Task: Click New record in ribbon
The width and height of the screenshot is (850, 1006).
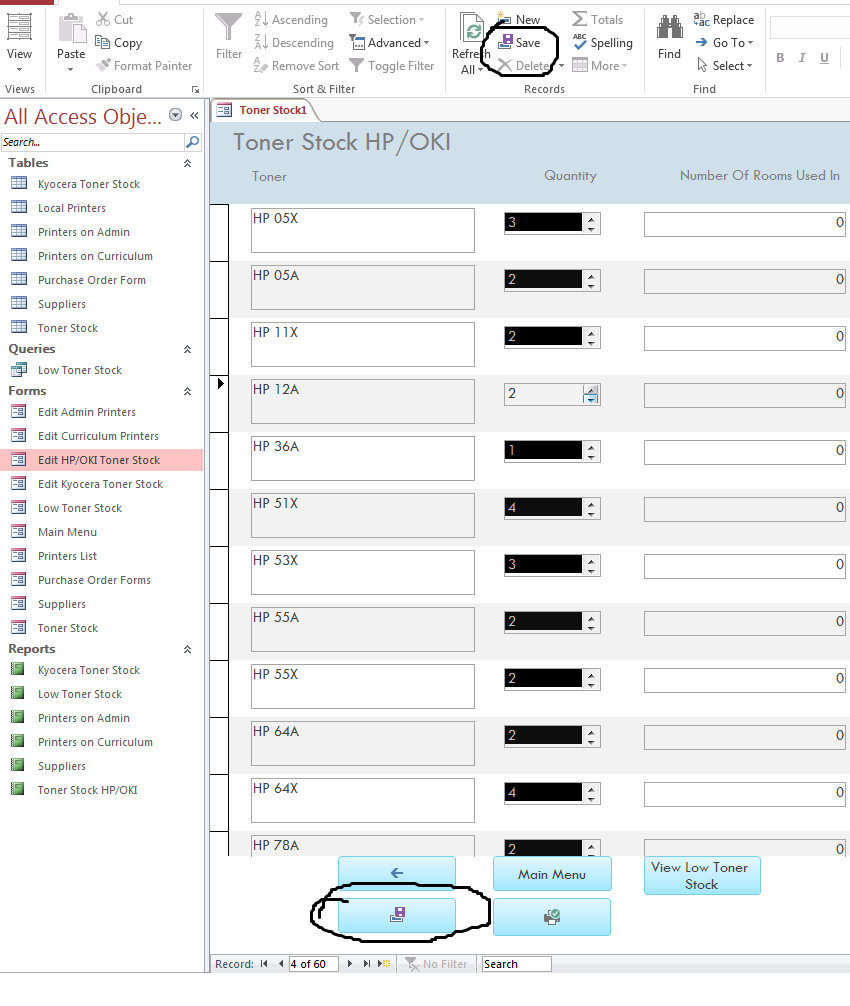Action: pos(520,19)
